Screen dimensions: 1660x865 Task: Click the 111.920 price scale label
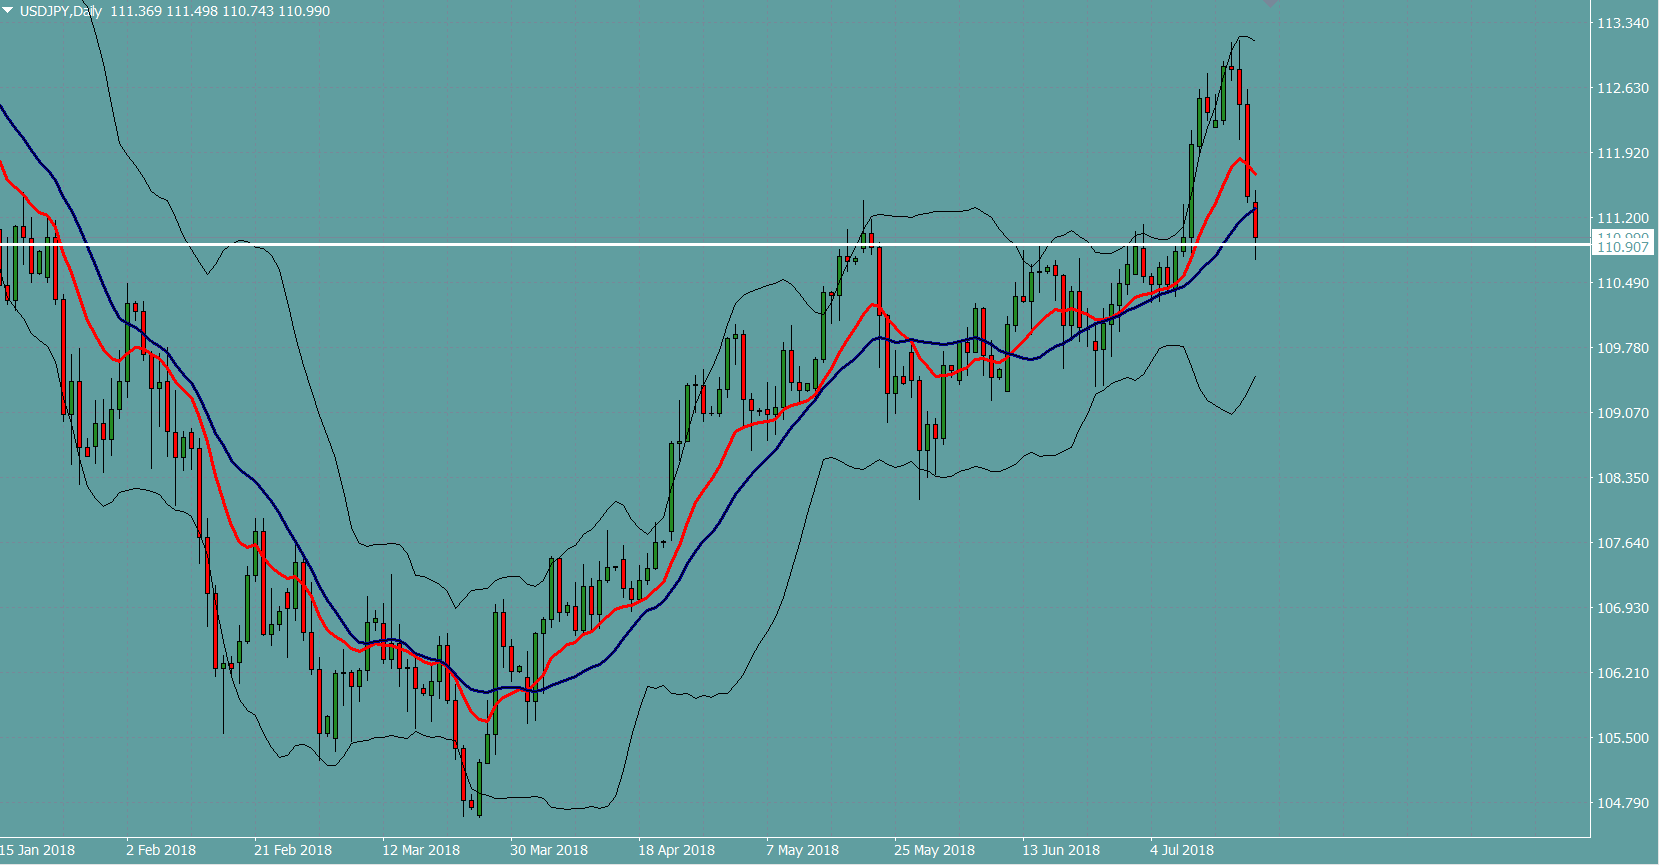[1622, 153]
